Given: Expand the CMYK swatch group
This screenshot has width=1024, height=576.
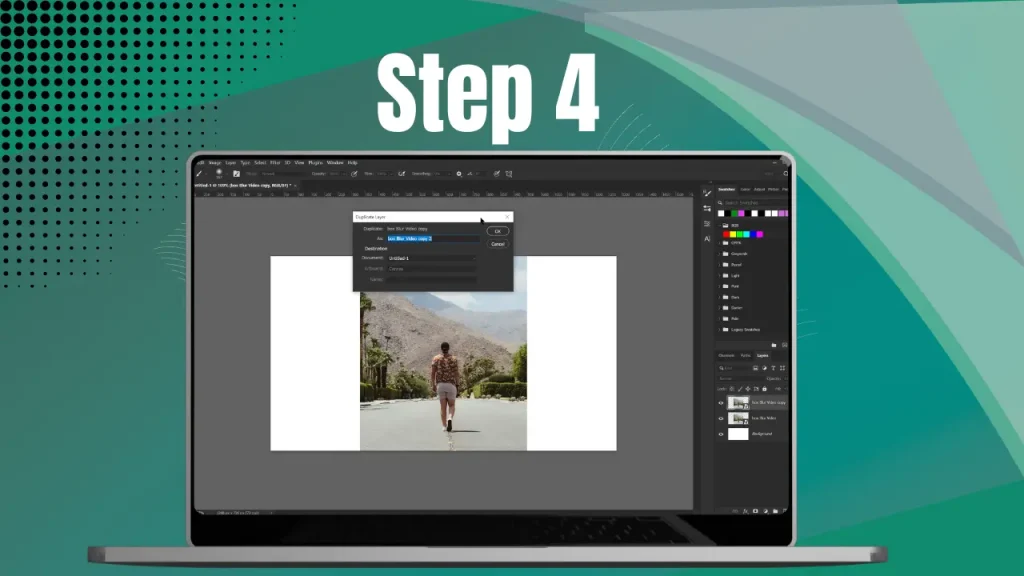Looking at the screenshot, I should [720, 243].
